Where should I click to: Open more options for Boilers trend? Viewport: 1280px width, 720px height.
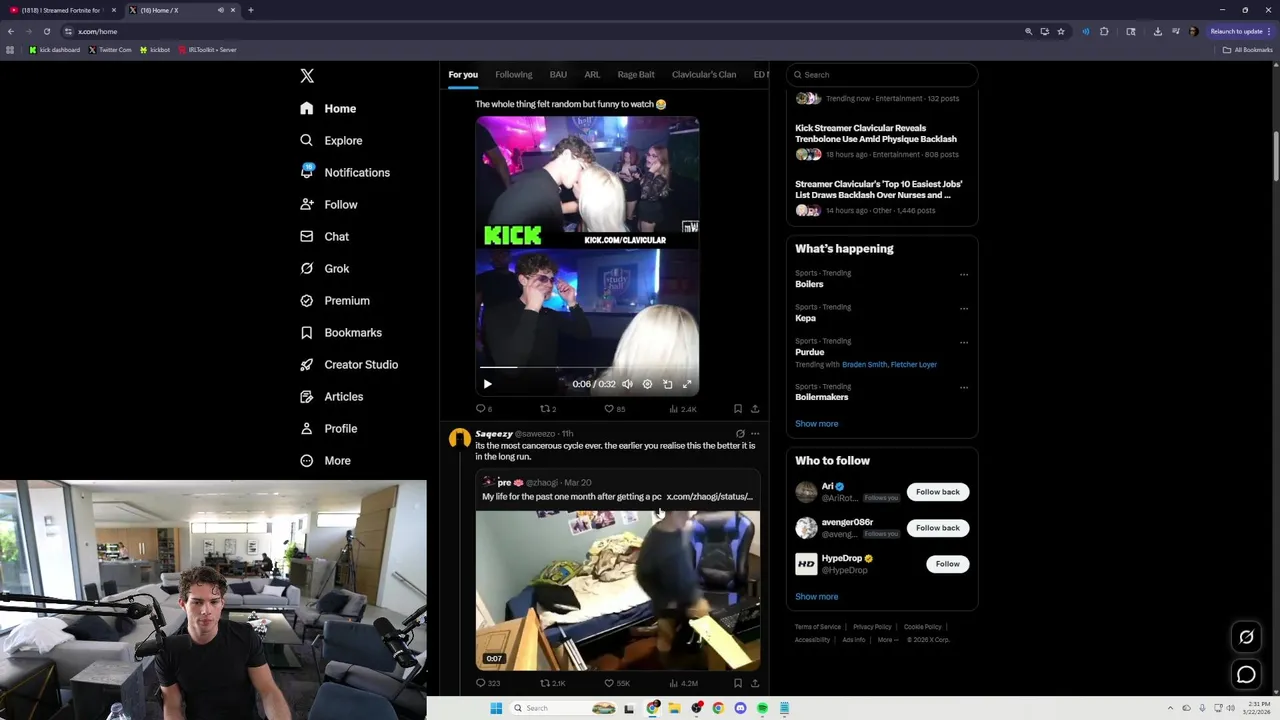tap(964, 274)
